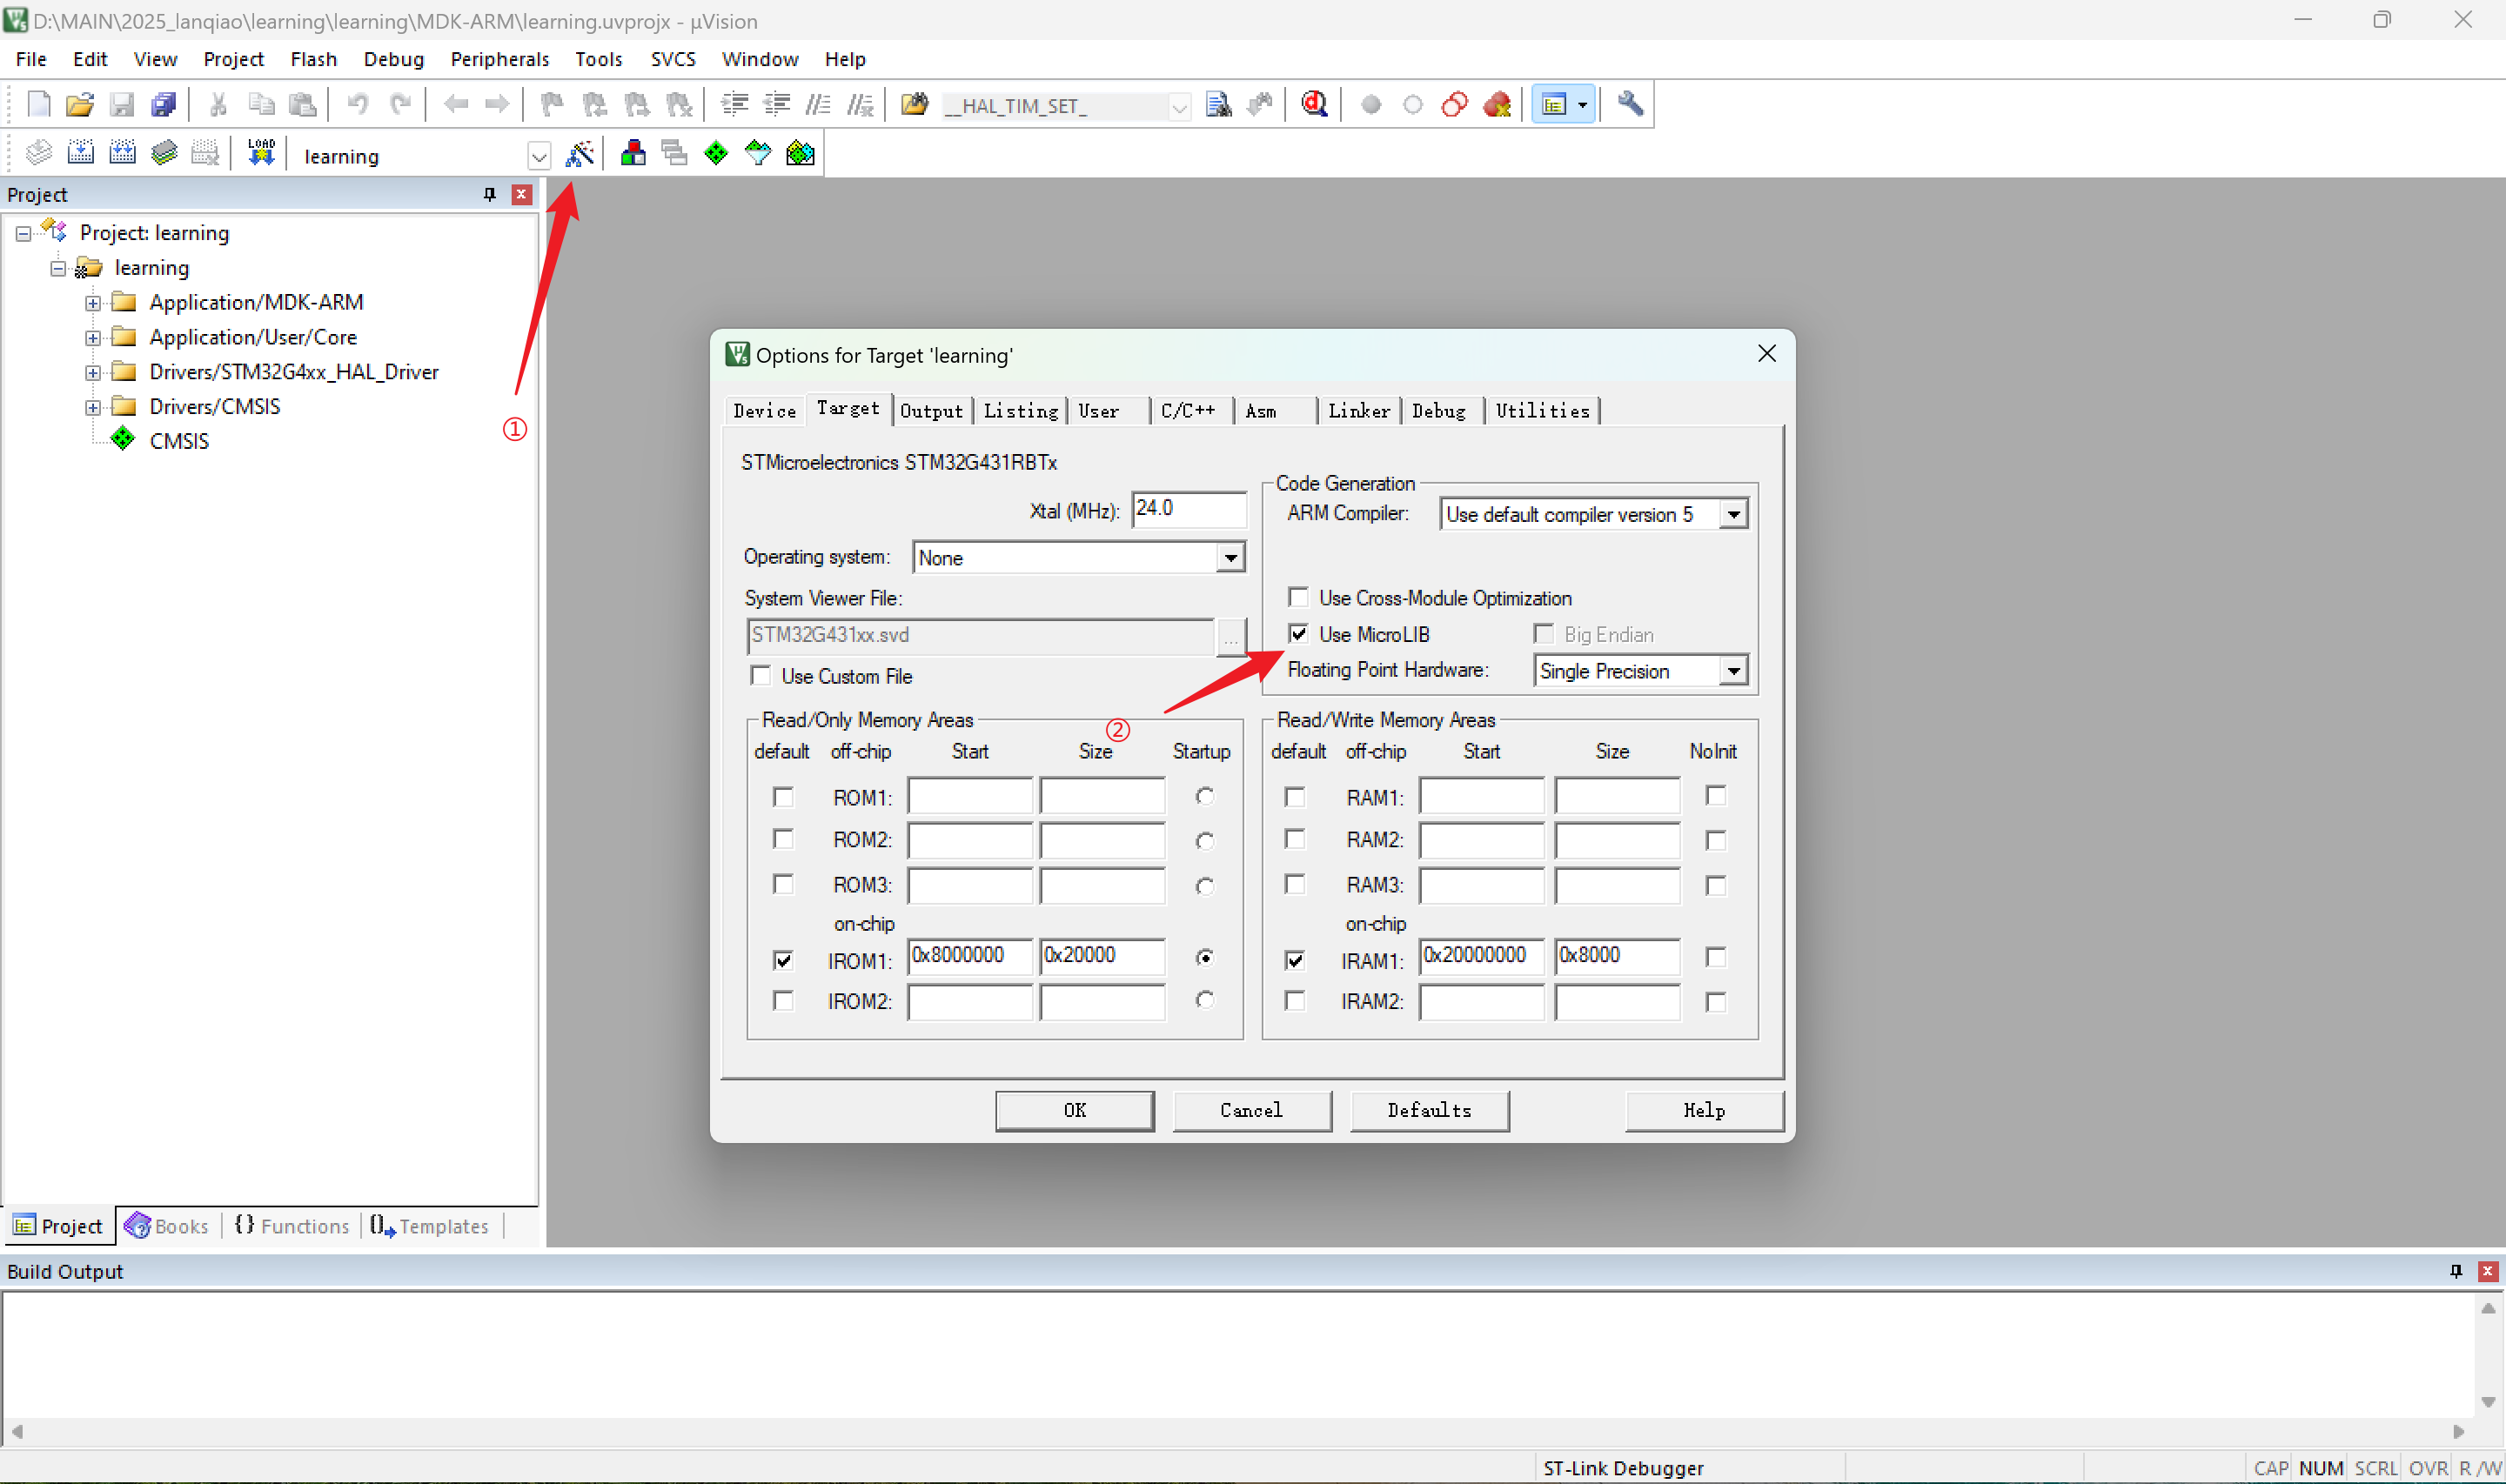Check the Use Custom File box
The height and width of the screenshot is (1484, 2506).
(x=761, y=675)
